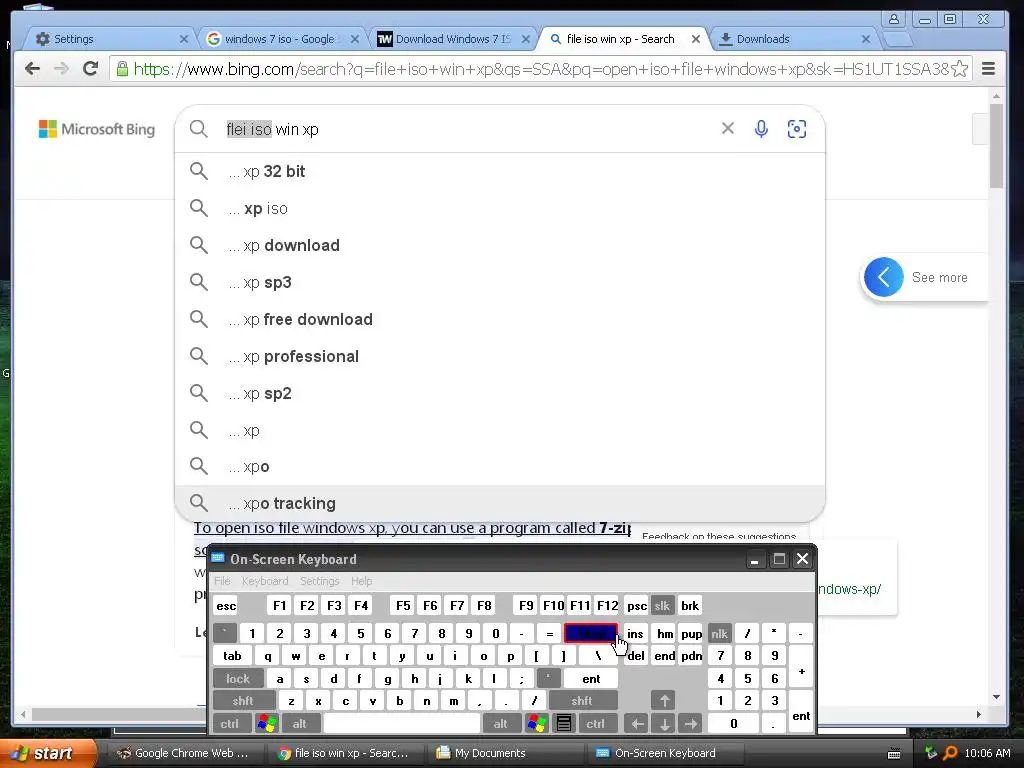Select suggestion 'xp 32 bit'
Screen dimensions: 1024x768
coord(500,171)
